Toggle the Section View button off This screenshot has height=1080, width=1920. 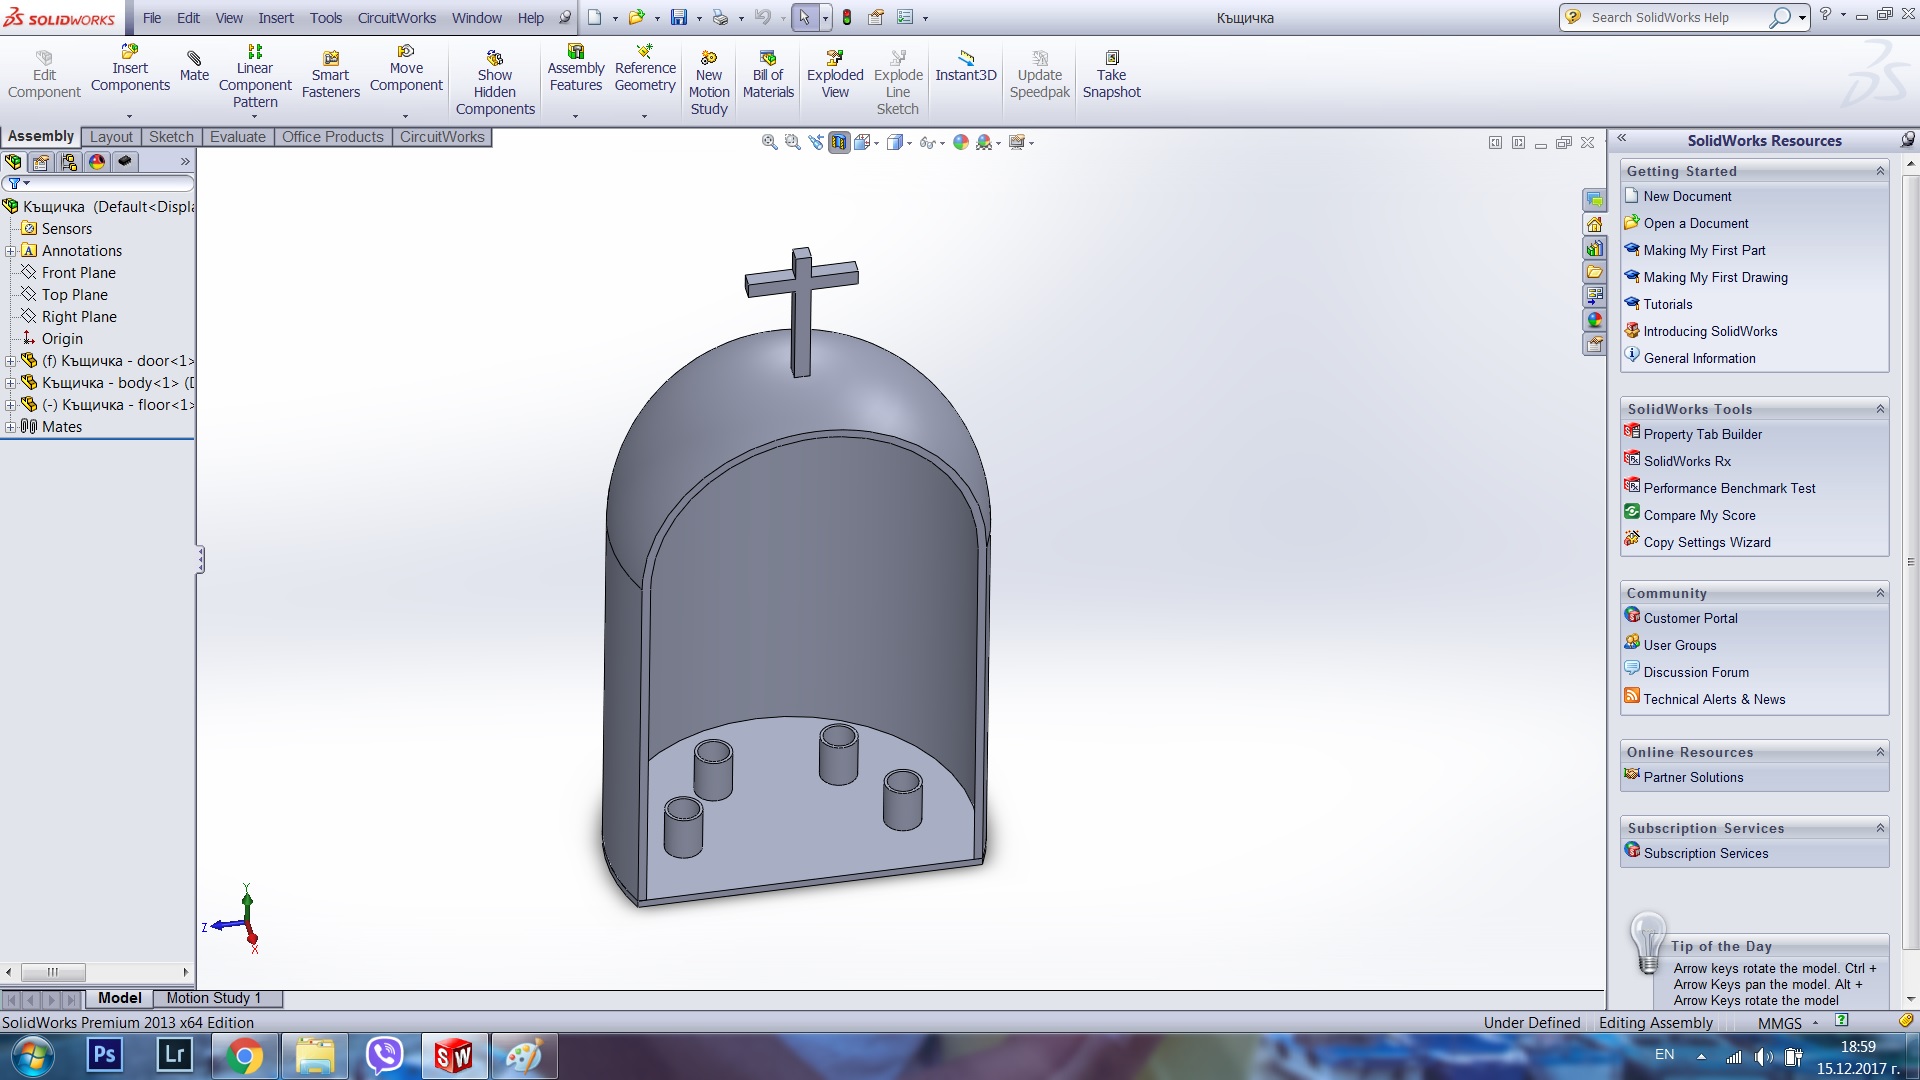839,143
